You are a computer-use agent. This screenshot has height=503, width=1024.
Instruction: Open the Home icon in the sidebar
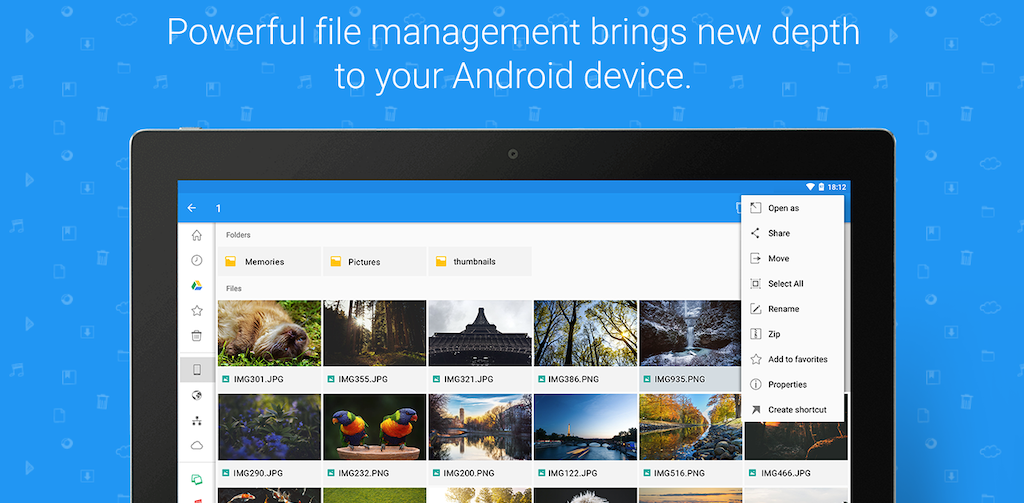[197, 235]
